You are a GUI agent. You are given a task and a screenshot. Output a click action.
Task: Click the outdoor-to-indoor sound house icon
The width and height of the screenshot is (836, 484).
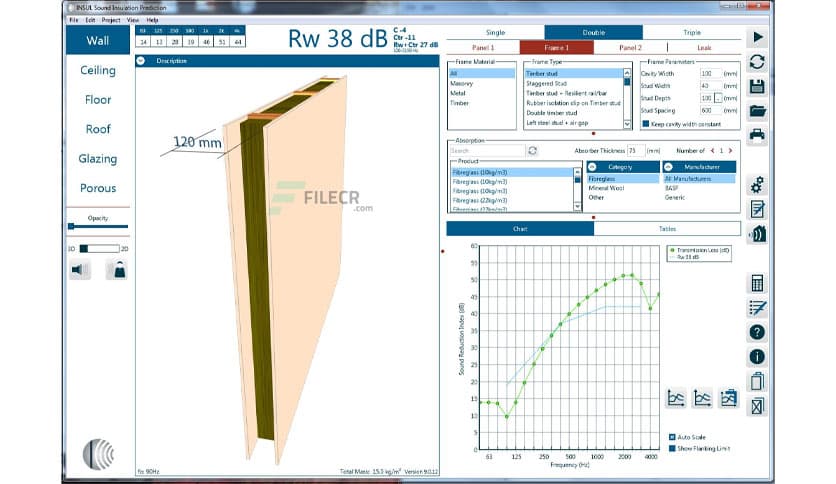(x=758, y=234)
